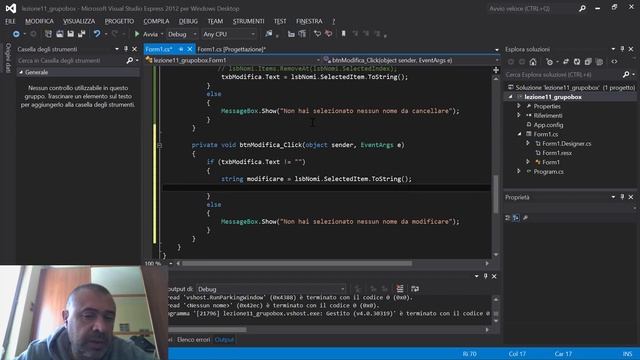640x360 pixels.
Task: Toggle auto-hide pin on Proprietà panel
Action: coord(622,197)
